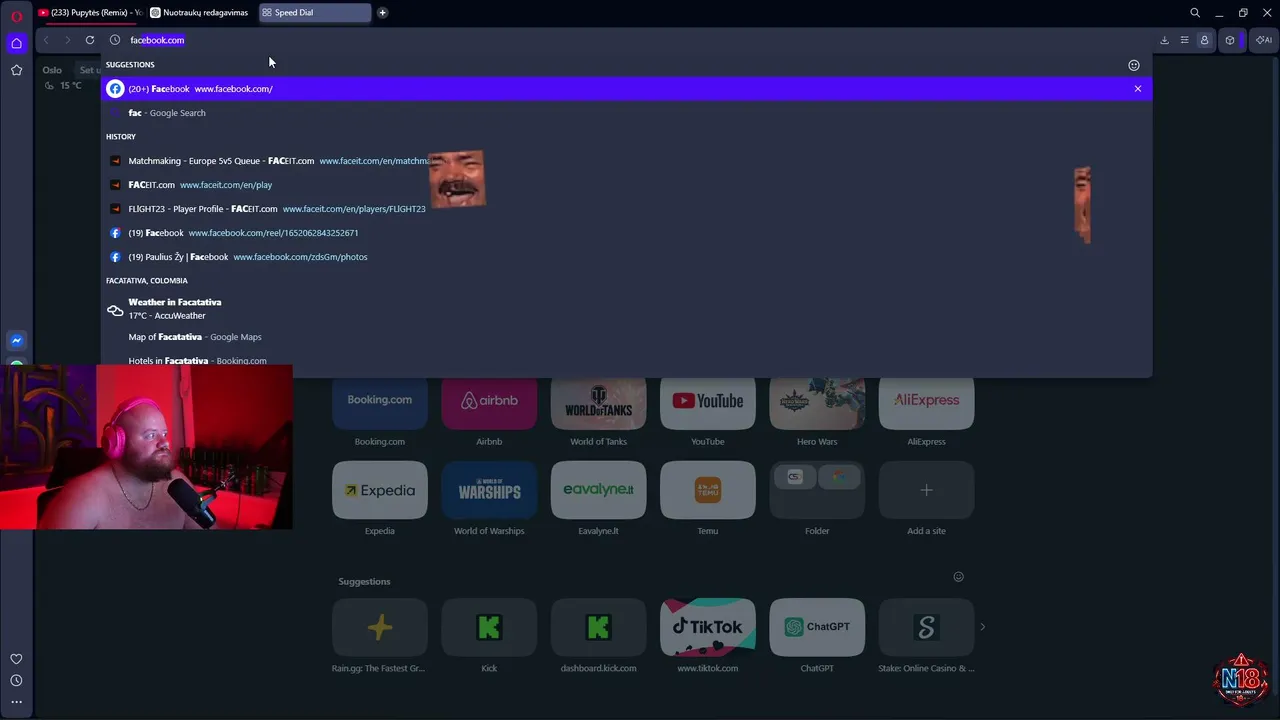Switch to the Nuotraukų redagavimas tab
1280x720 pixels.
tap(200, 13)
